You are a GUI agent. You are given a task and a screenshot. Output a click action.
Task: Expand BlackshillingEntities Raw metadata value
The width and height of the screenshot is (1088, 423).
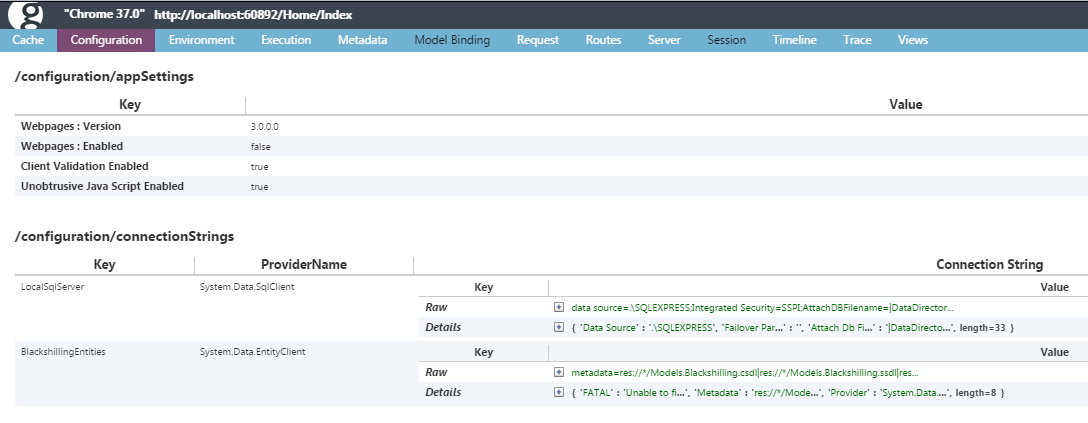pos(559,372)
